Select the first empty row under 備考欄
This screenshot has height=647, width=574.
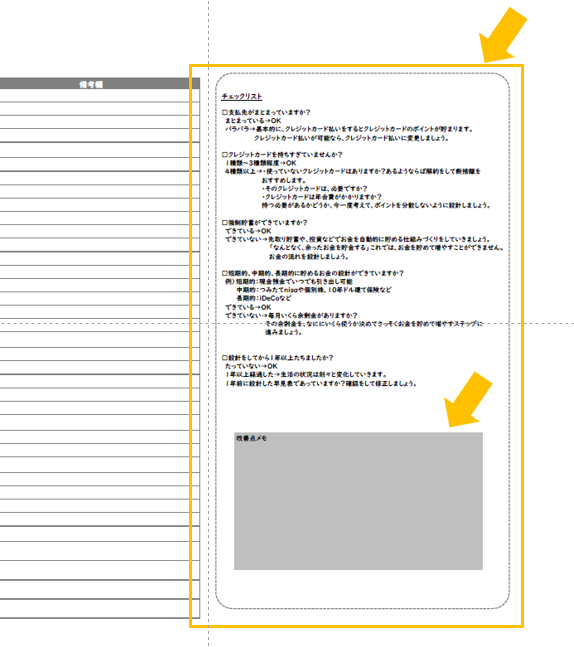click(99, 95)
